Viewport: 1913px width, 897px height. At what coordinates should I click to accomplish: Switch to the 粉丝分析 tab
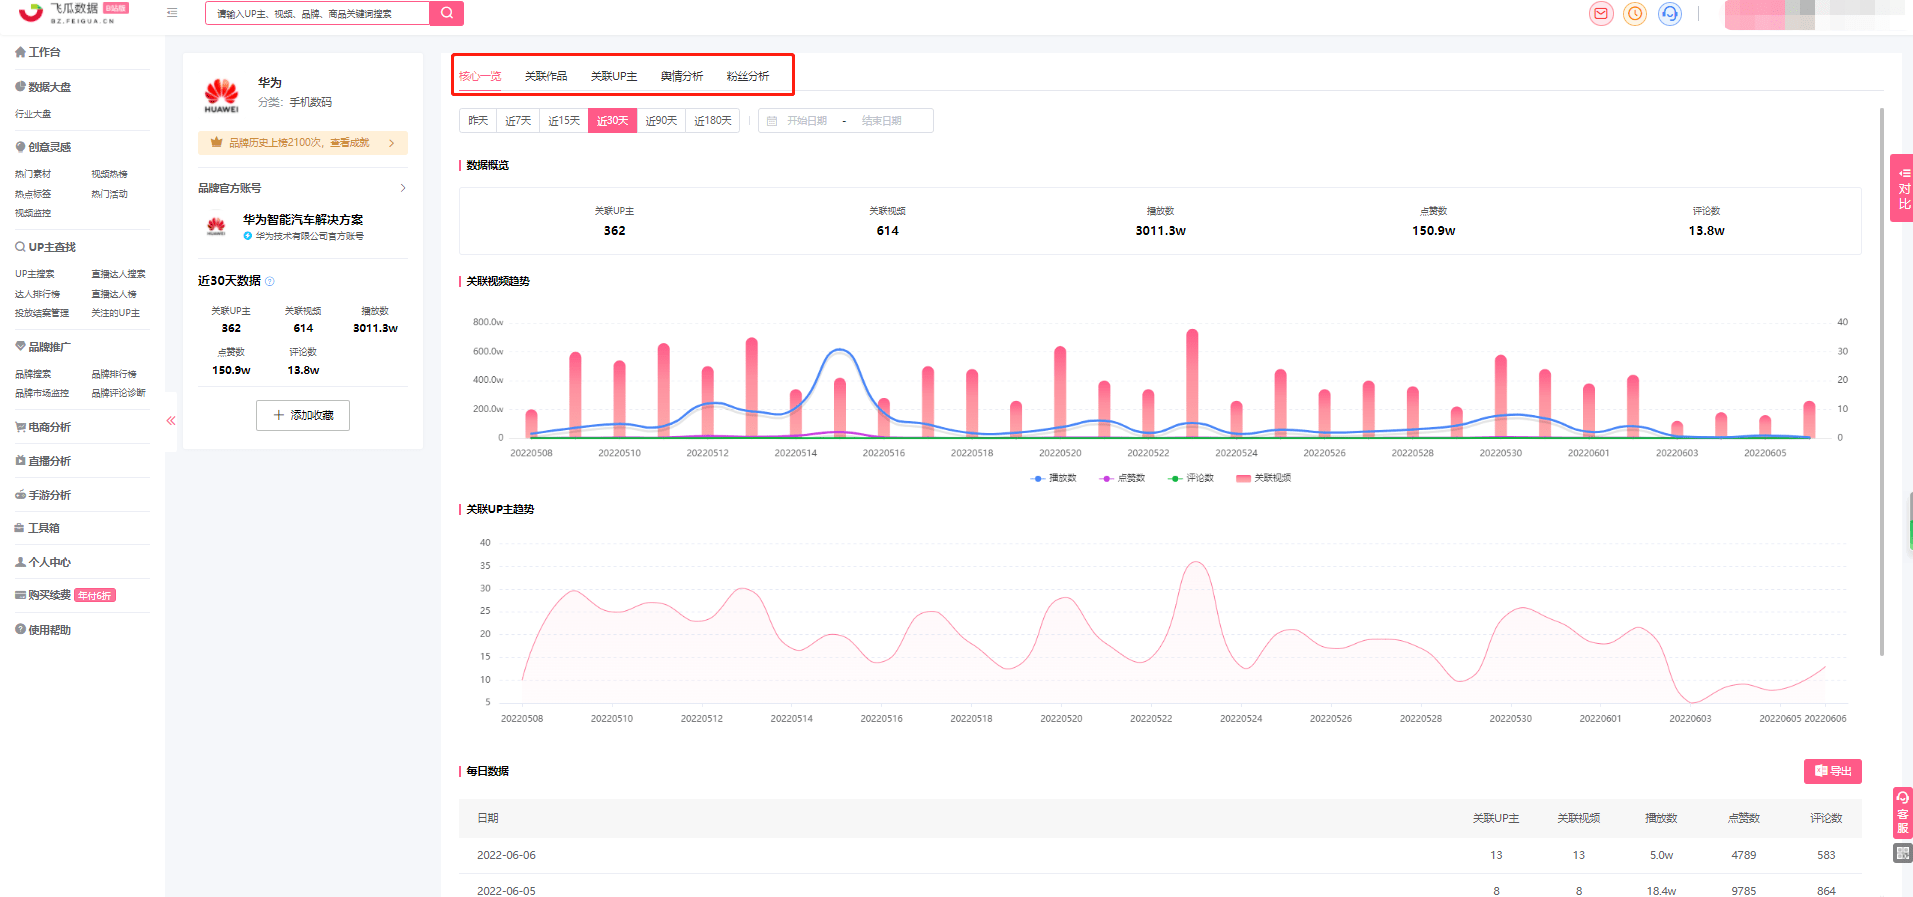[748, 76]
